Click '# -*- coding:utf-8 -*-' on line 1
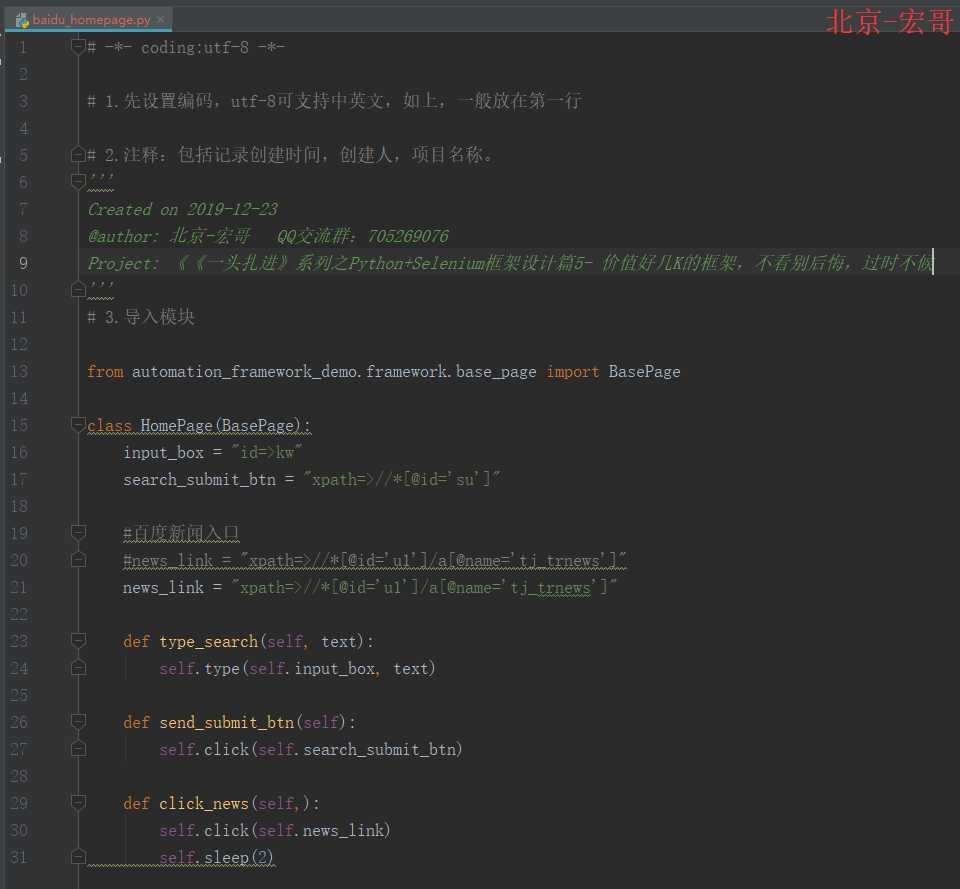 pos(186,47)
